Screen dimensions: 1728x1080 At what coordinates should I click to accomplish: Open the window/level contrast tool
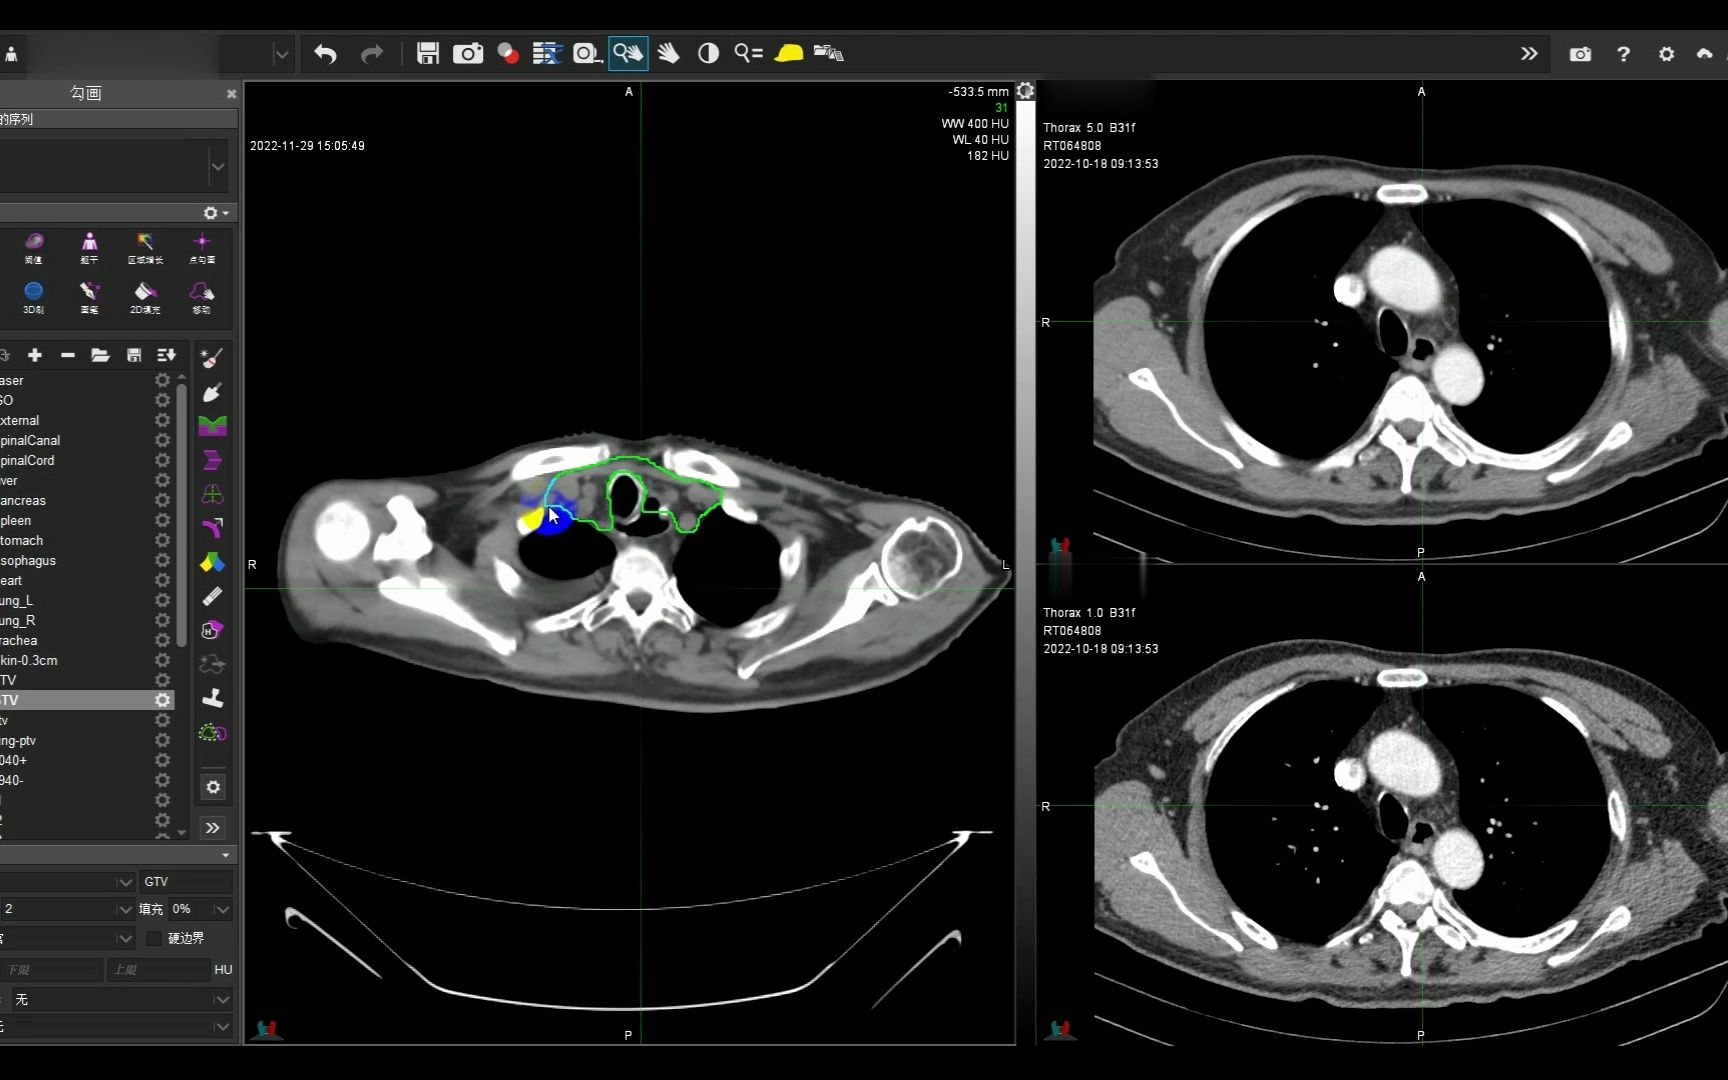pyautogui.click(x=708, y=54)
